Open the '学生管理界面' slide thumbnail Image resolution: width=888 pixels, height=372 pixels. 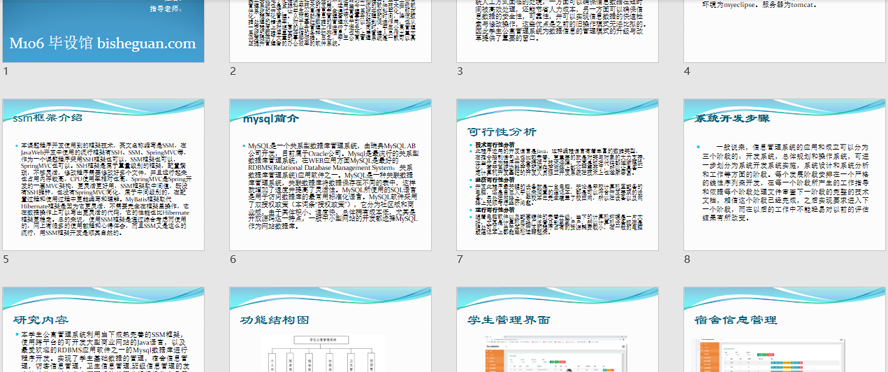point(557,330)
